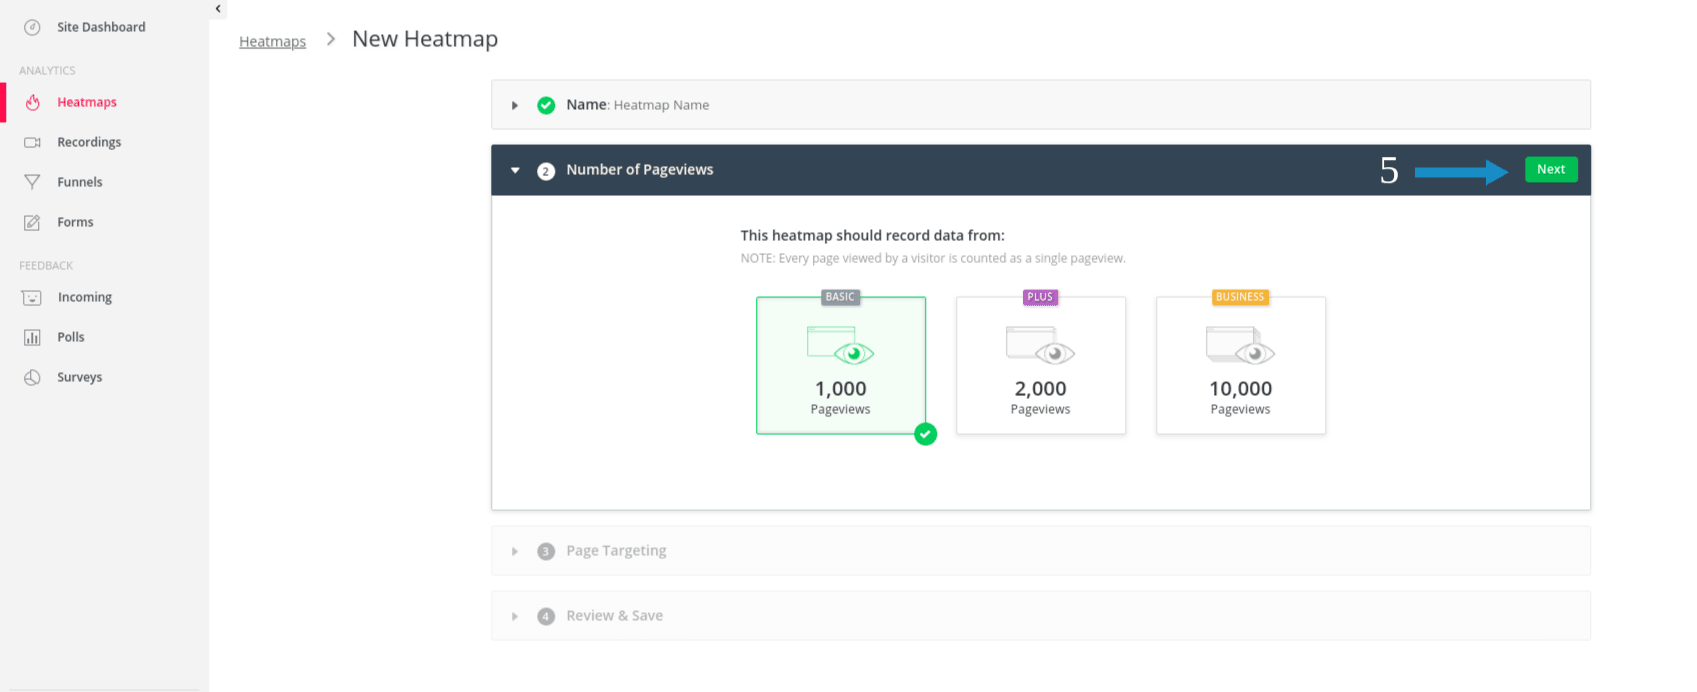Screen dimensions: 1697x692
Task: Click the NOTE about pageview counting text
Action: tap(933, 259)
